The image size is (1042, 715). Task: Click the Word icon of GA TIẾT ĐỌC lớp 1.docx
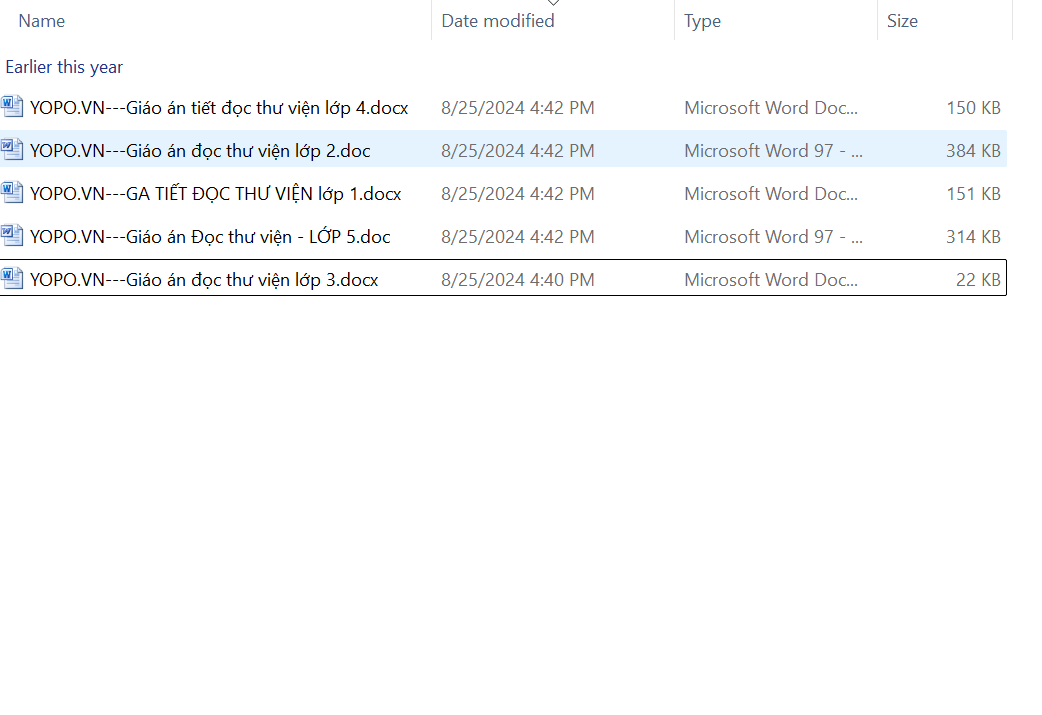[12, 193]
